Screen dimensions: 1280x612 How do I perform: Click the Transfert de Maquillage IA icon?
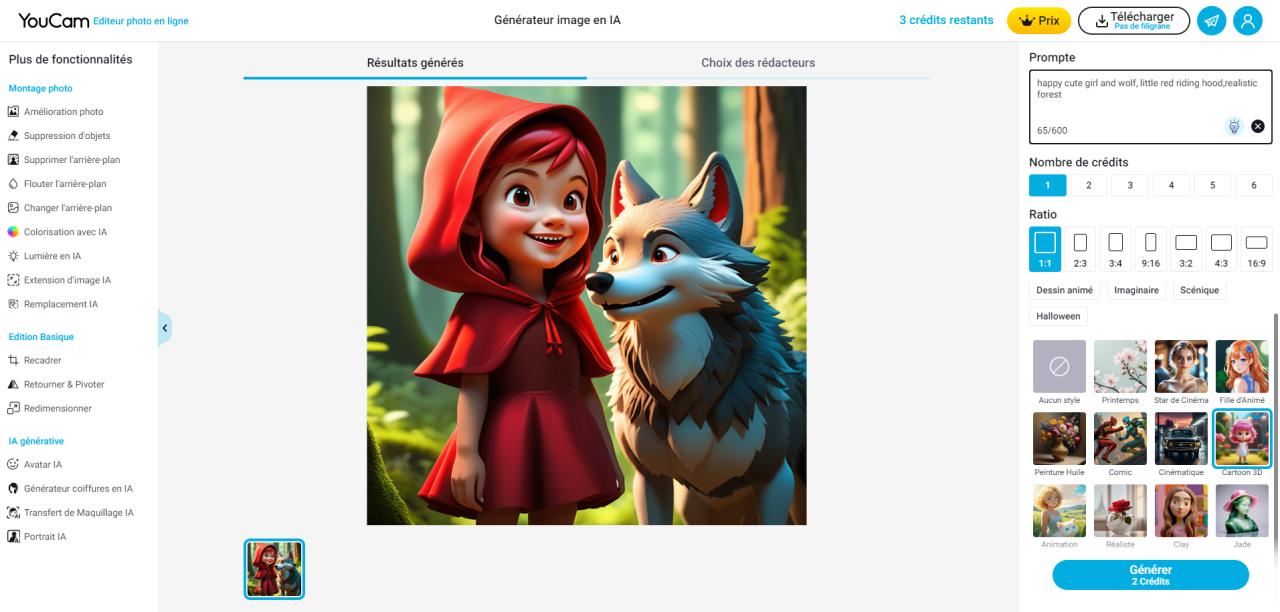pos(14,512)
